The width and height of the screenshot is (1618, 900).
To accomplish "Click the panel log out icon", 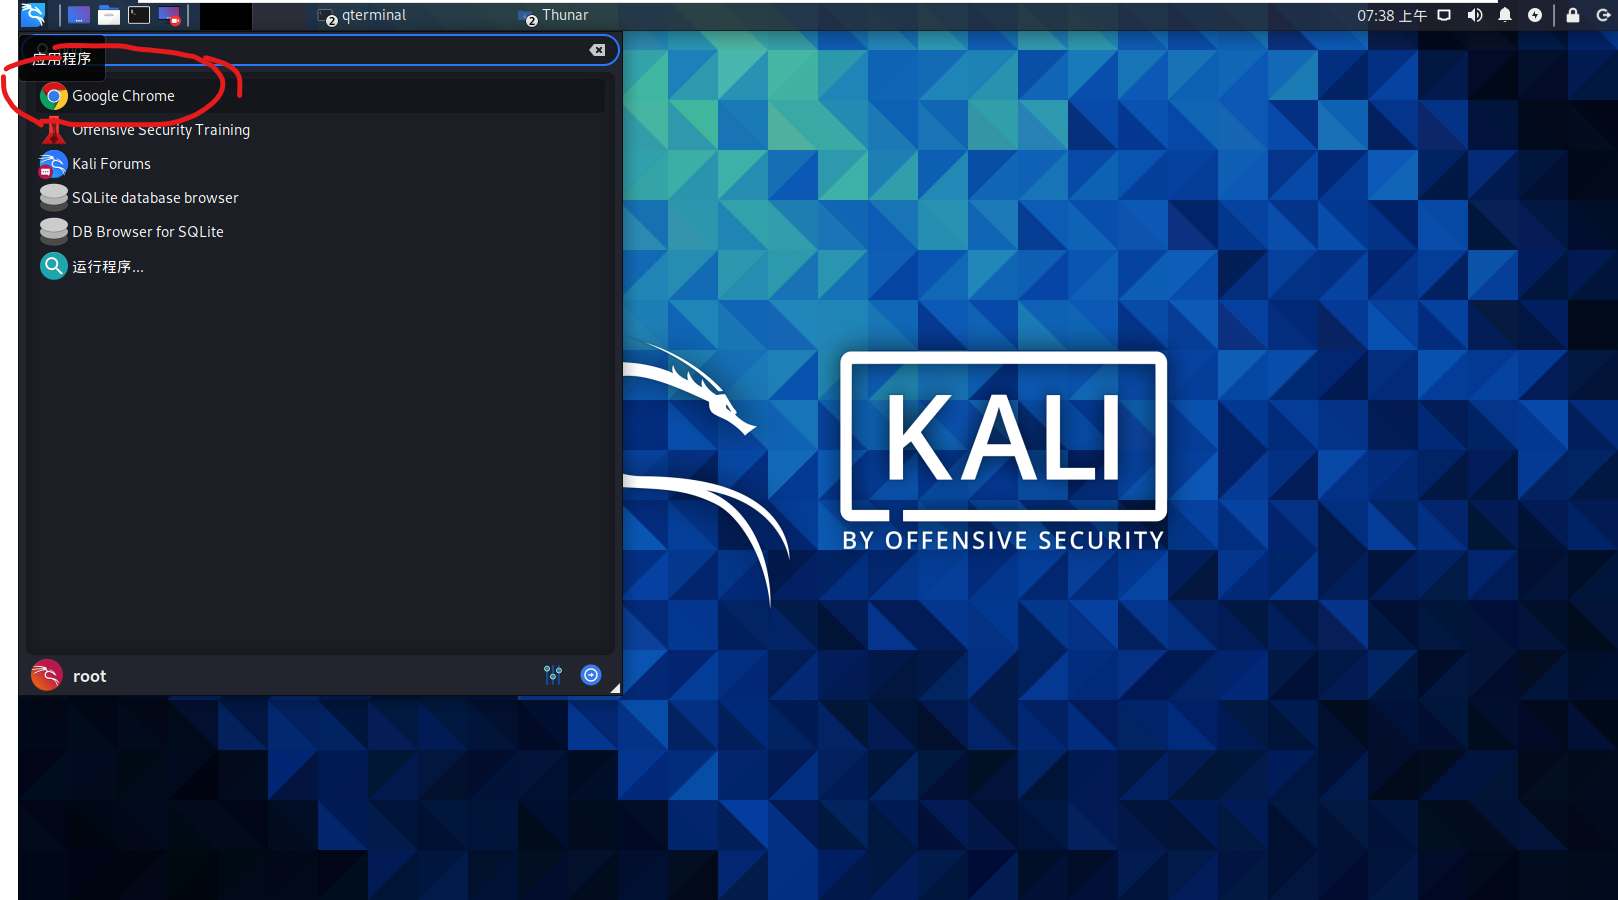I will 1603,15.
